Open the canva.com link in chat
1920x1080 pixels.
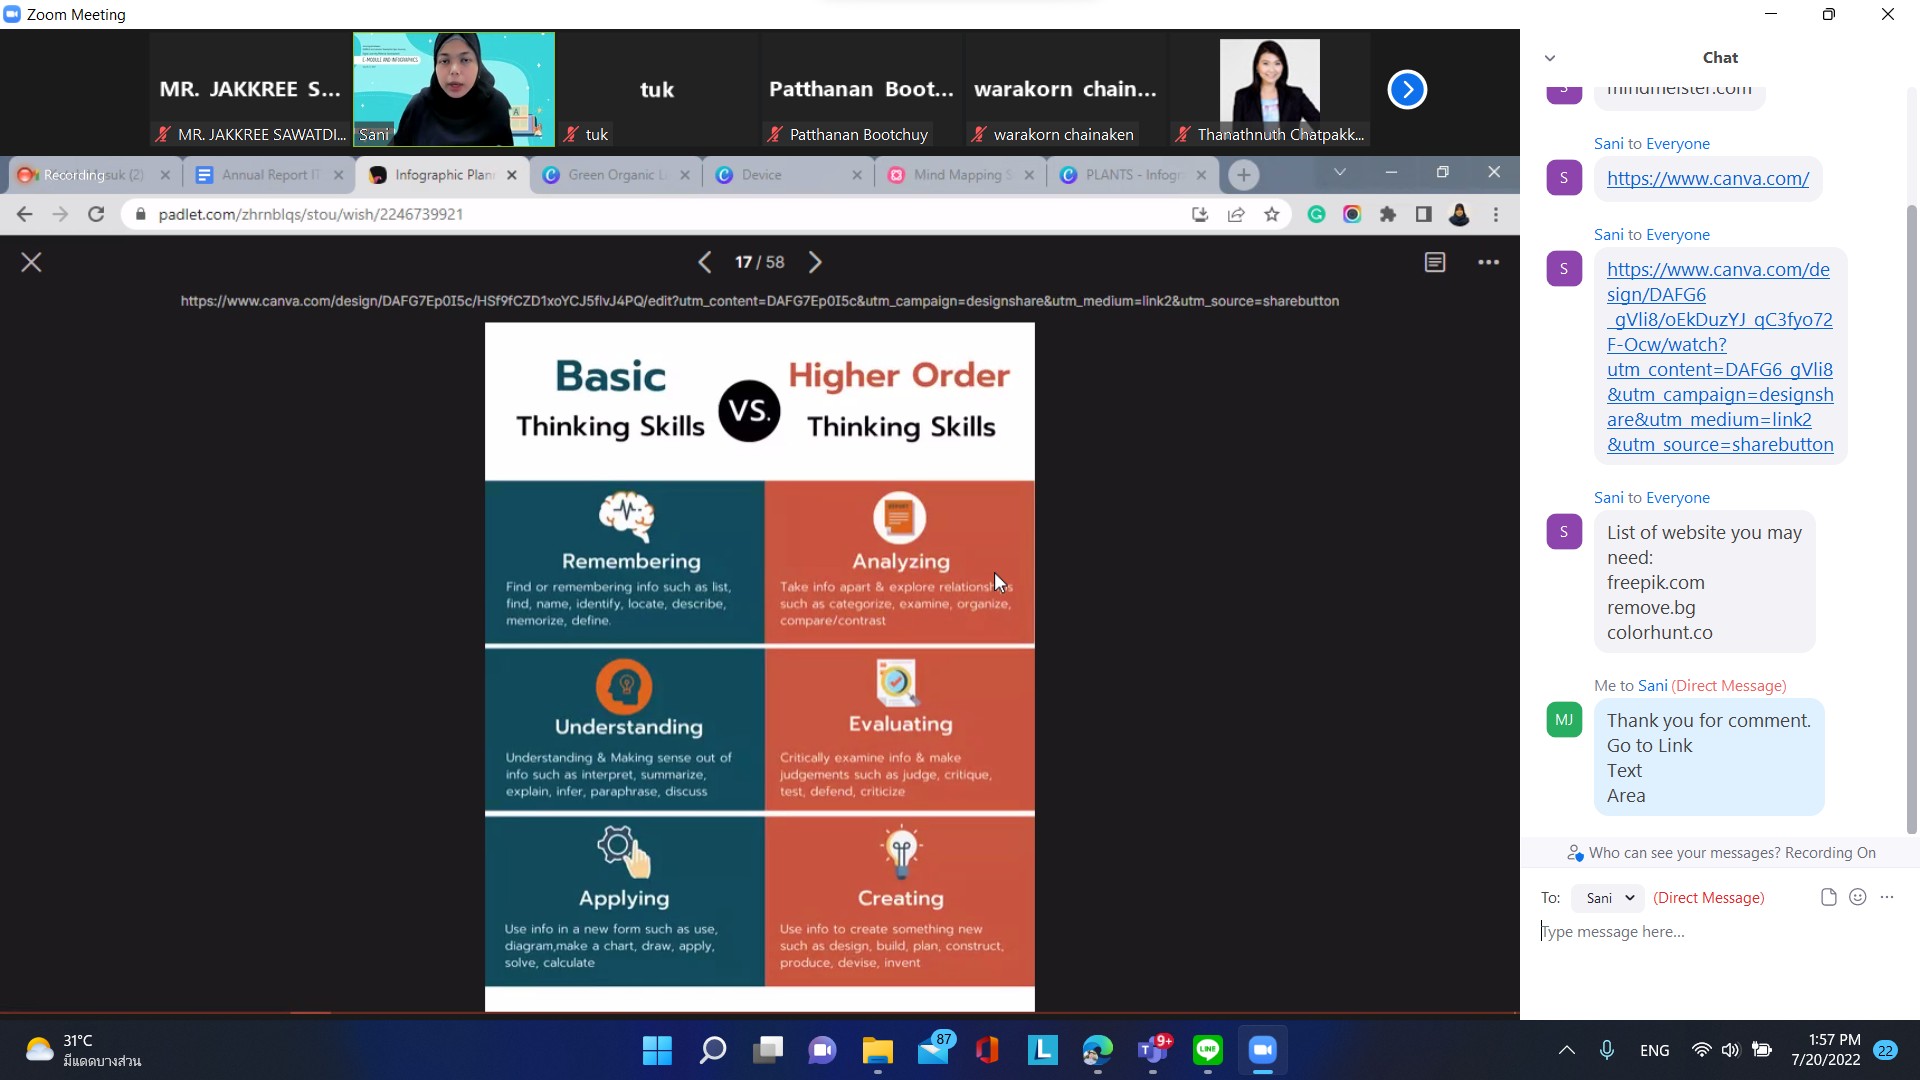[x=1707, y=179]
